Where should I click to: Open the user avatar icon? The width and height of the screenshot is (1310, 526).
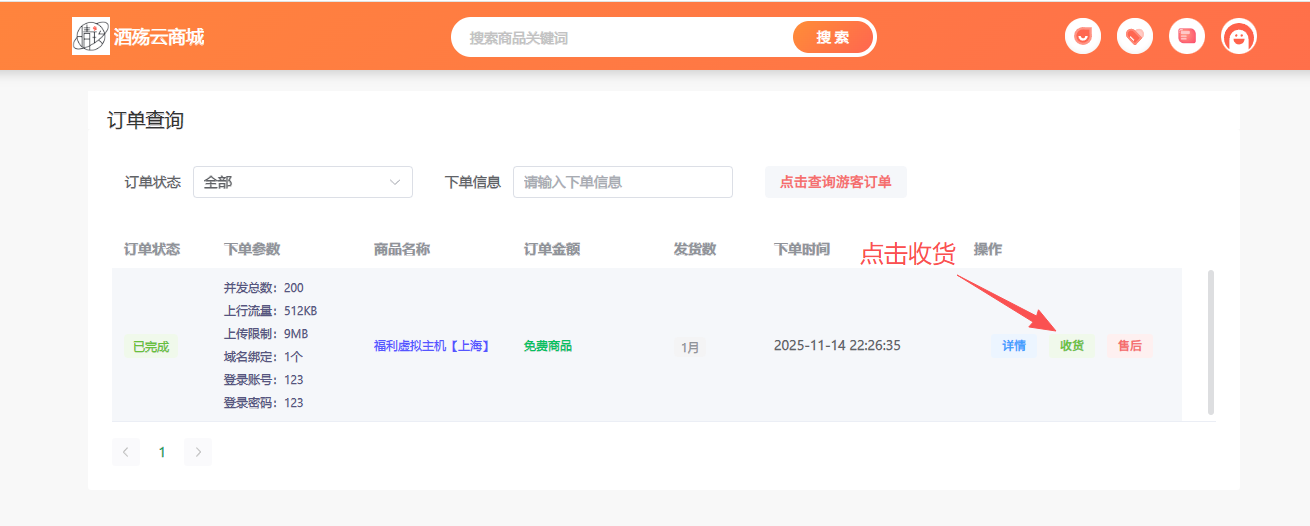click(1239, 37)
